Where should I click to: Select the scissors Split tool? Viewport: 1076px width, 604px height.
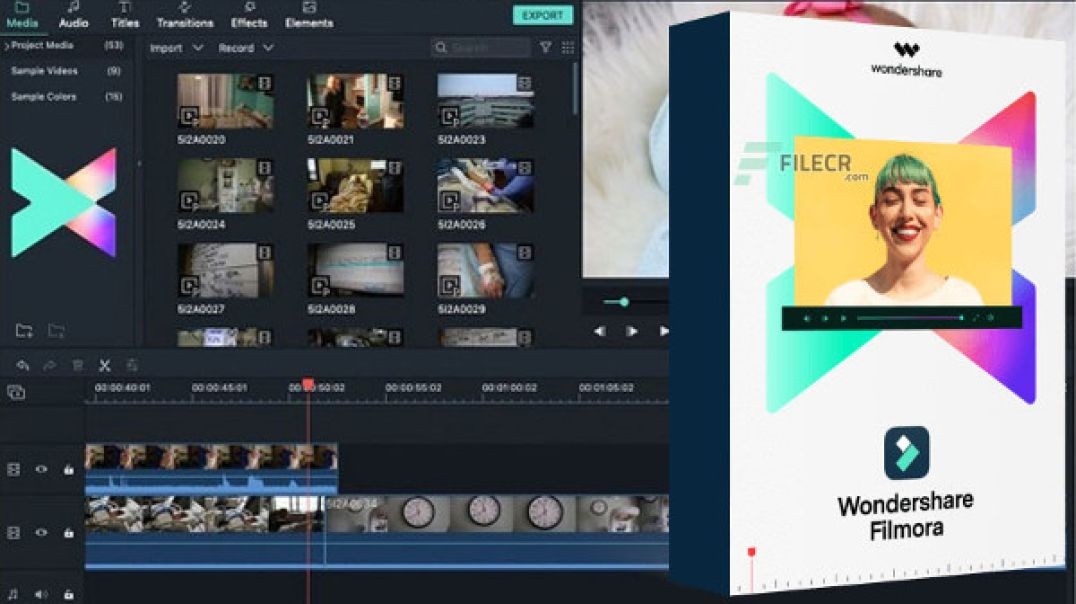click(104, 366)
